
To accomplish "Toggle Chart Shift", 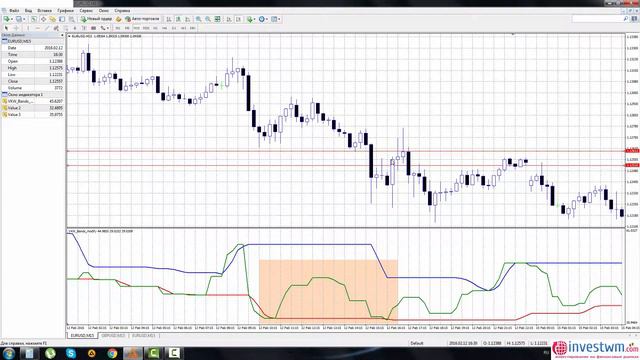I will (238, 19).
